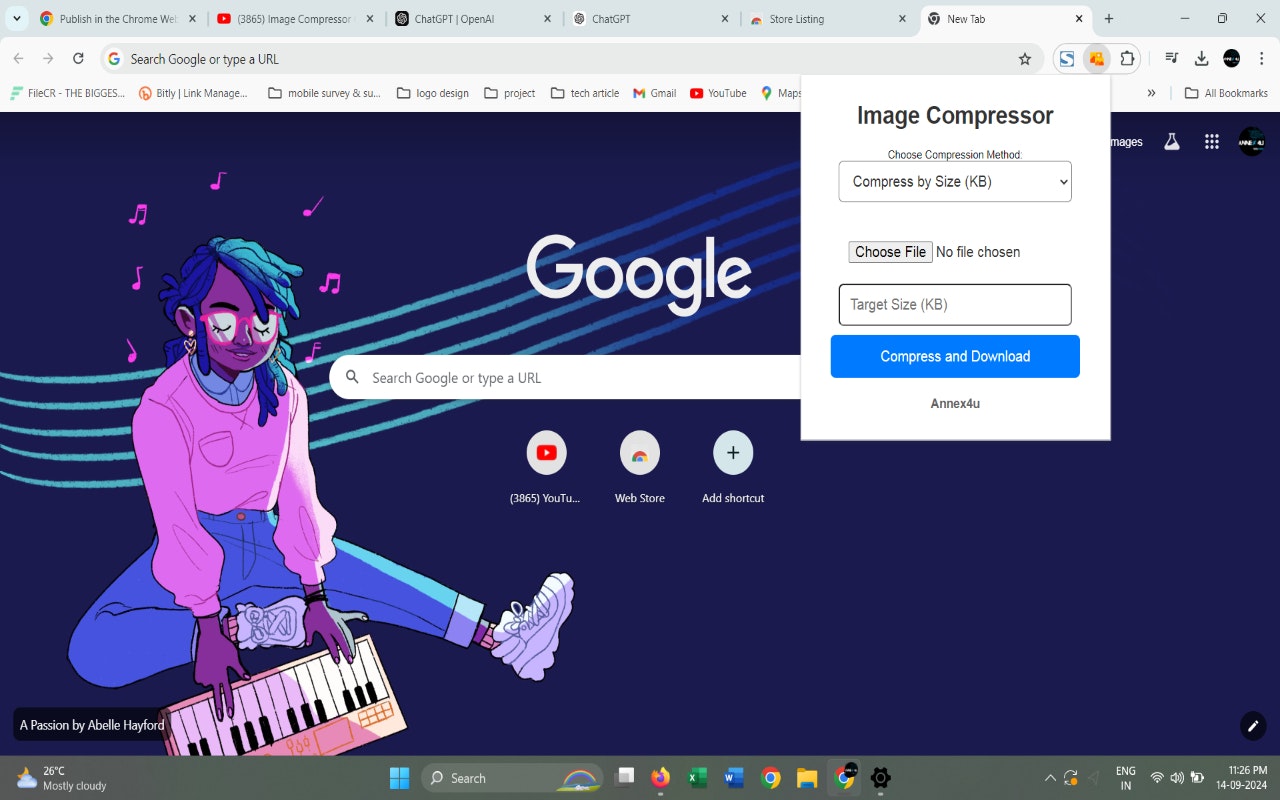Click the Choose File button

pos(889,251)
